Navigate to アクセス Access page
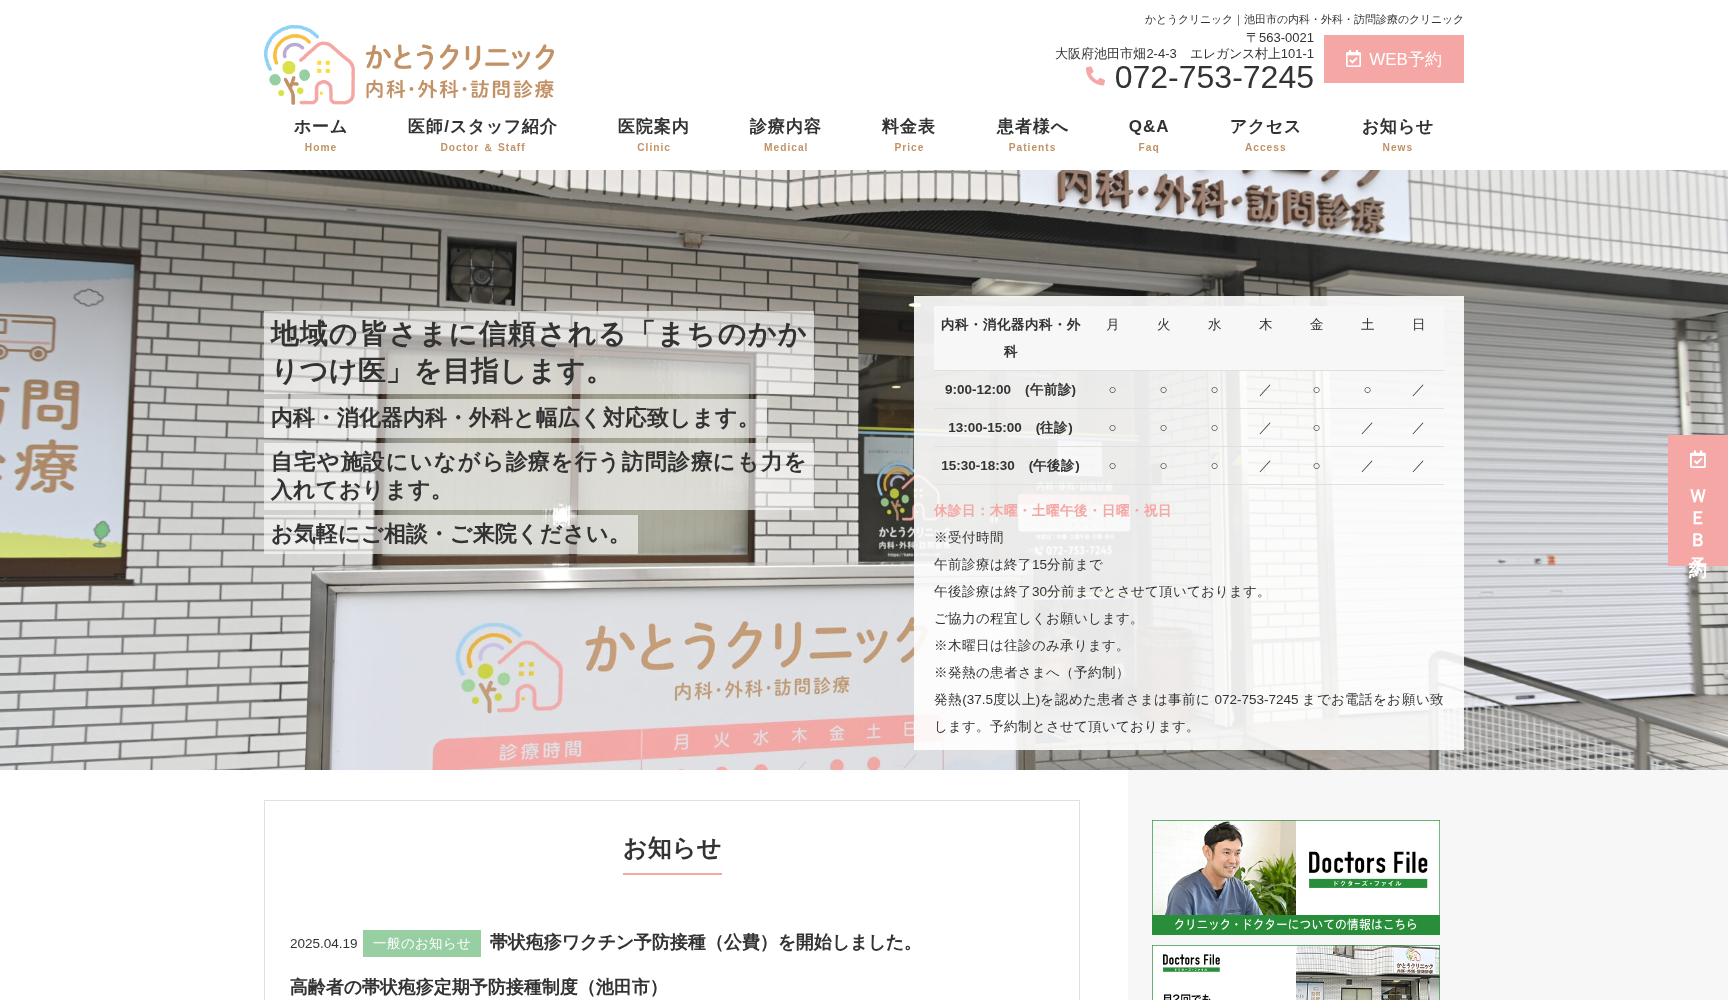The width and height of the screenshot is (1728, 1000). coord(1265,135)
